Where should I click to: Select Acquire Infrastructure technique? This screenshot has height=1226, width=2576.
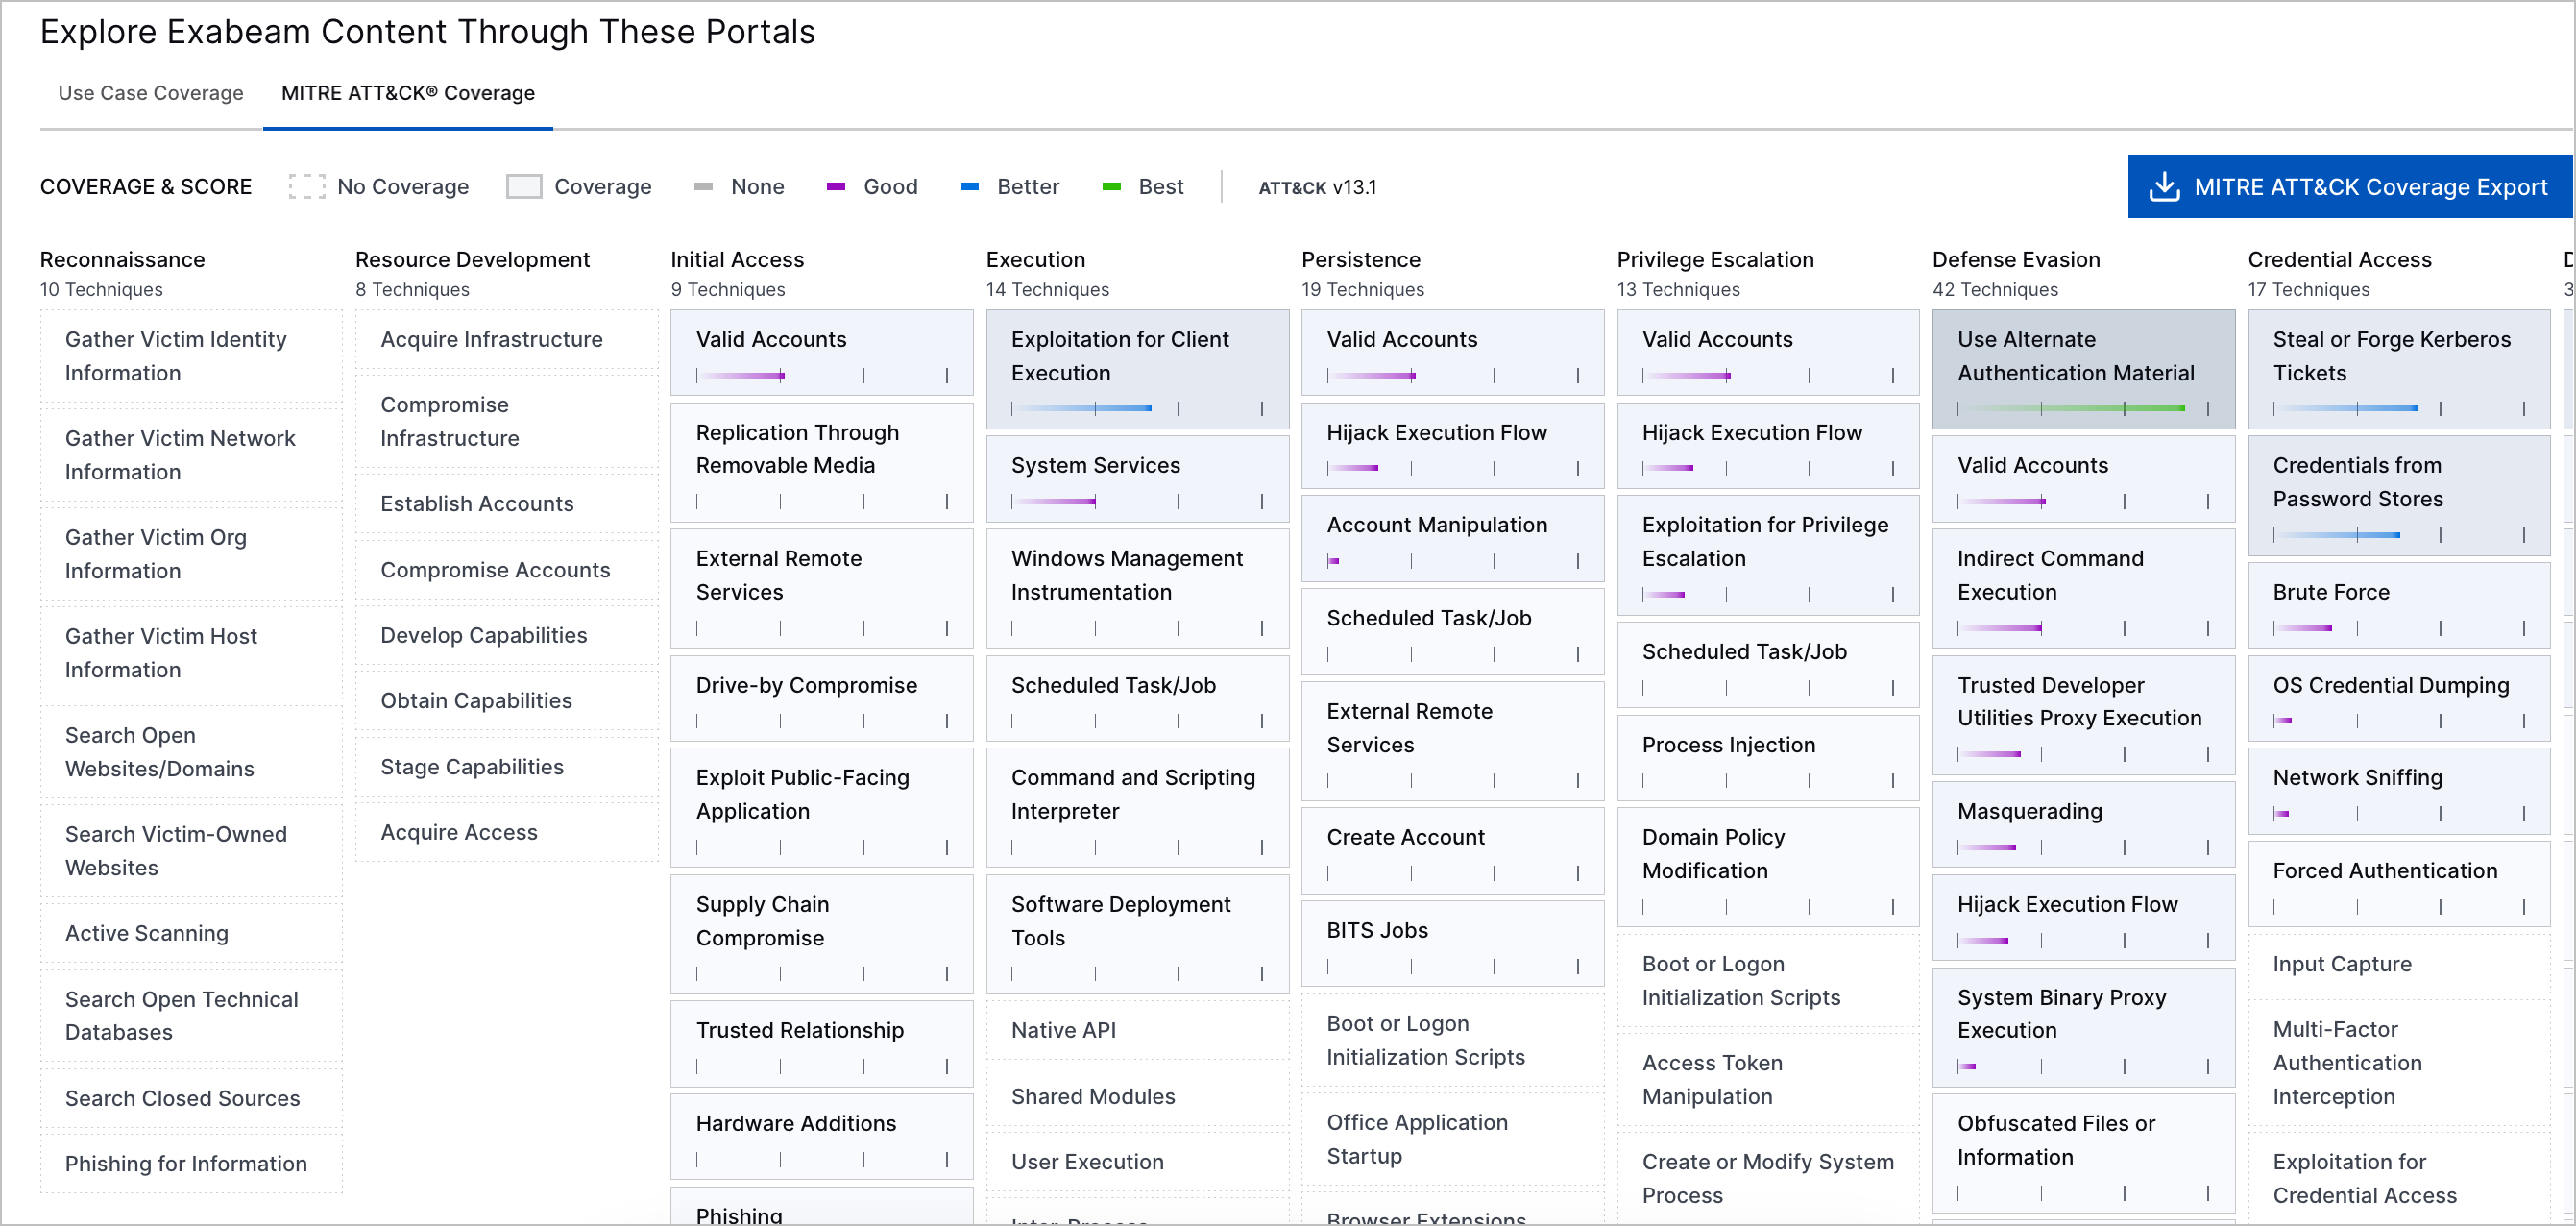[507, 340]
